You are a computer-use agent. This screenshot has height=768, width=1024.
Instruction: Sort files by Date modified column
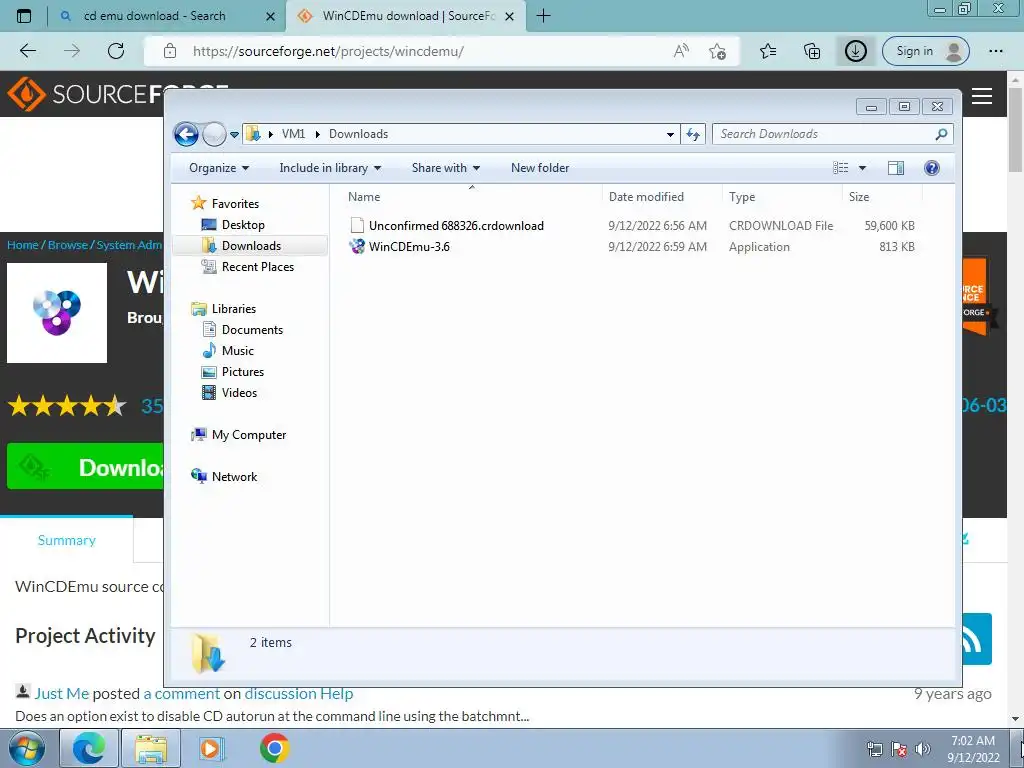pyautogui.click(x=646, y=197)
